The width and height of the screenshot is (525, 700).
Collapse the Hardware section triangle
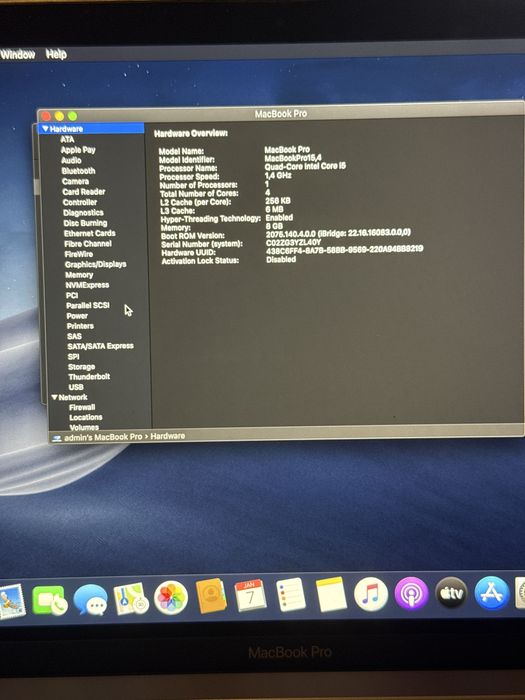[x=45, y=129]
